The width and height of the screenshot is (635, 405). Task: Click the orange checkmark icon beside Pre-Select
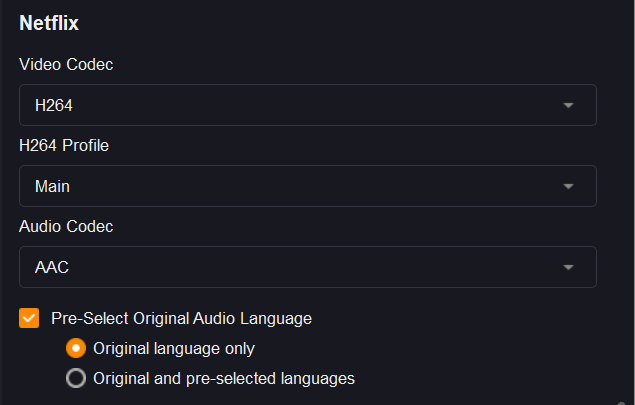click(x=29, y=318)
